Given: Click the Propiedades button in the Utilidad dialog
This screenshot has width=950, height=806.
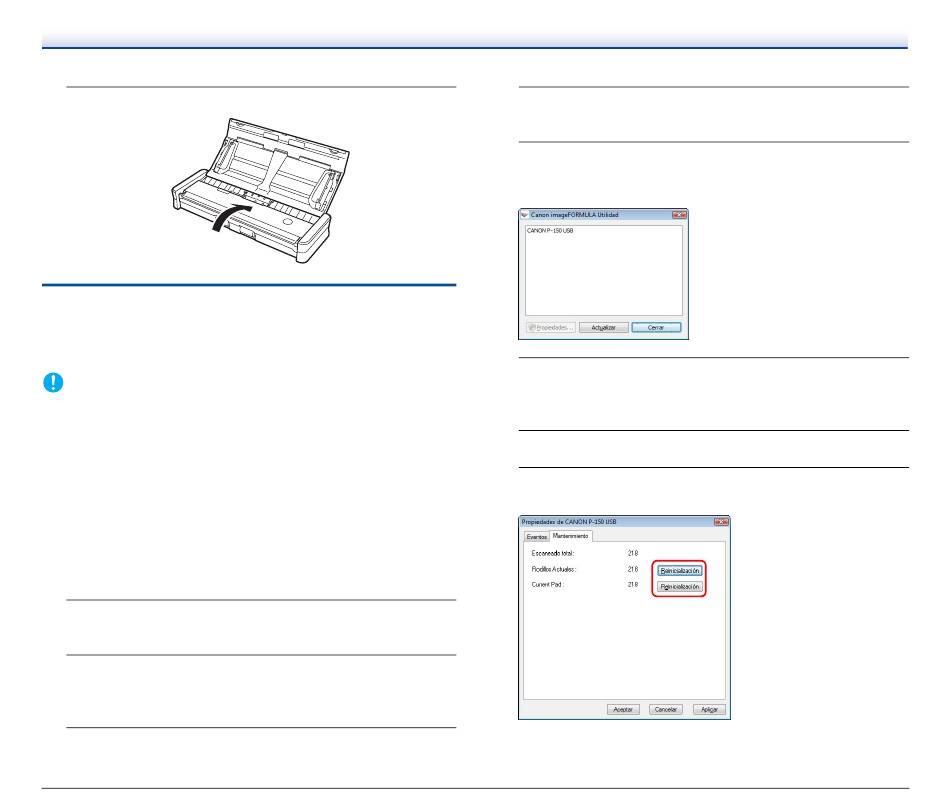Looking at the screenshot, I should pyautogui.click(x=551, y=327).
